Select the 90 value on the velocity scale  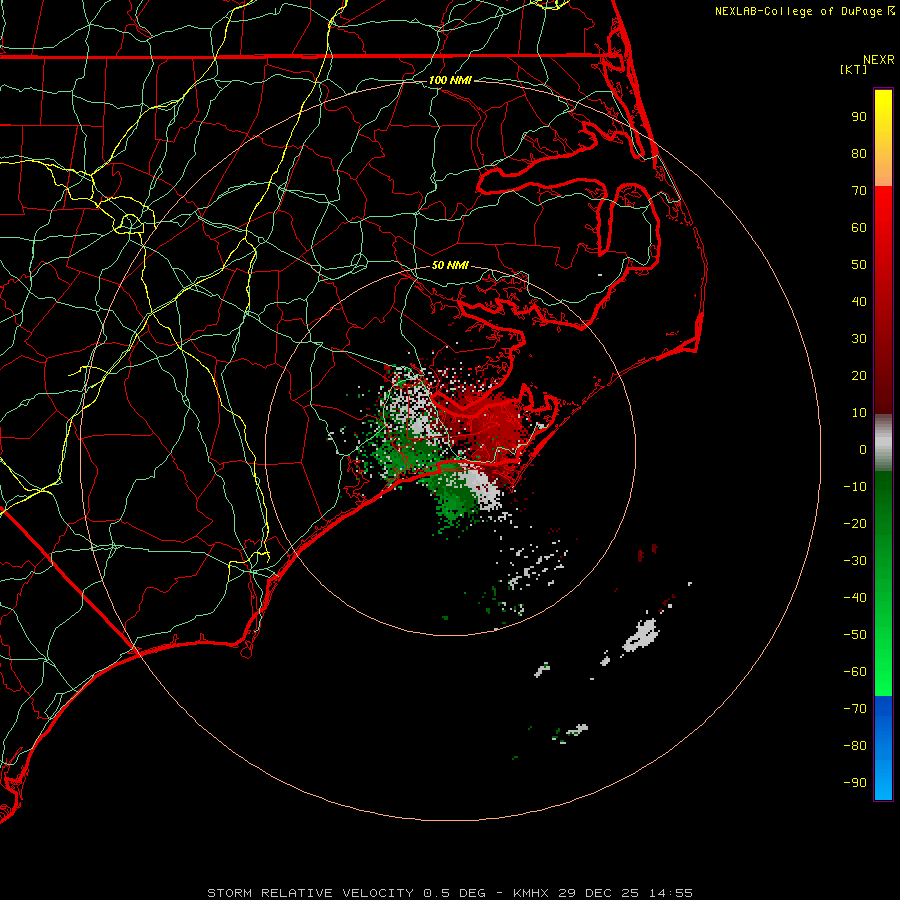tap(859, 117)
